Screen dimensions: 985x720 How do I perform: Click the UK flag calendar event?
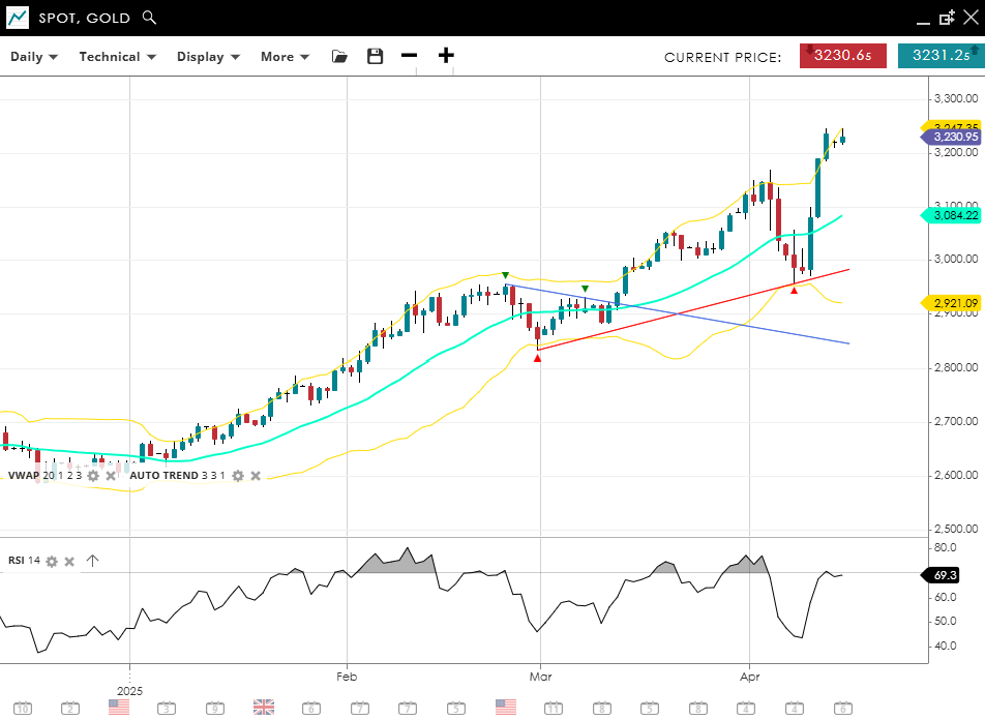(x=264, y=707)
